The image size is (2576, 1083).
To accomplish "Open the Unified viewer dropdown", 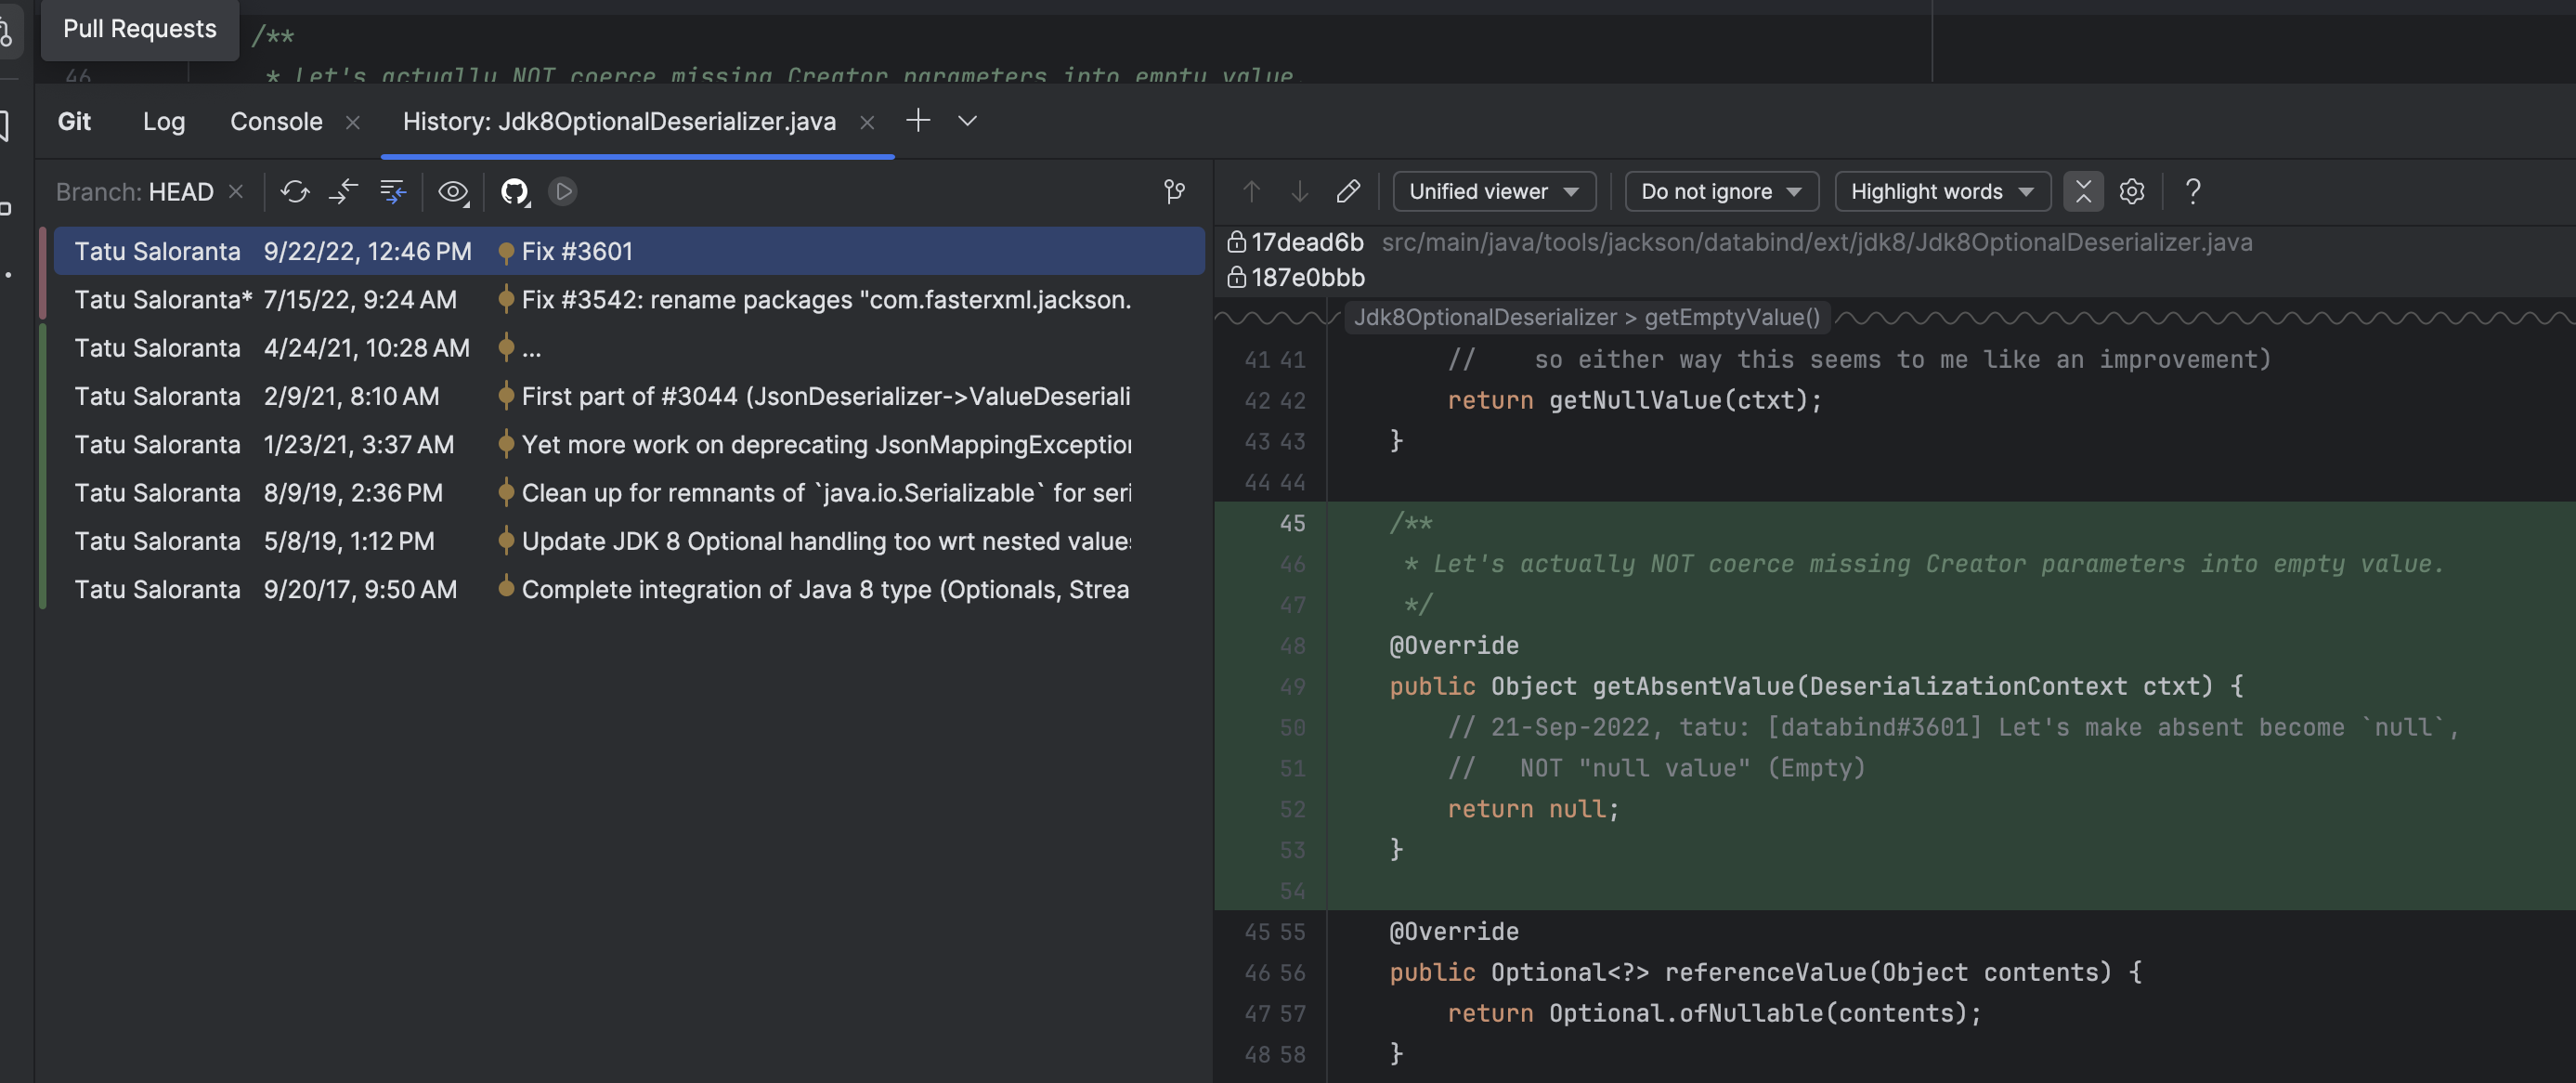I will pyautogui.click(x=1493, y=191).
